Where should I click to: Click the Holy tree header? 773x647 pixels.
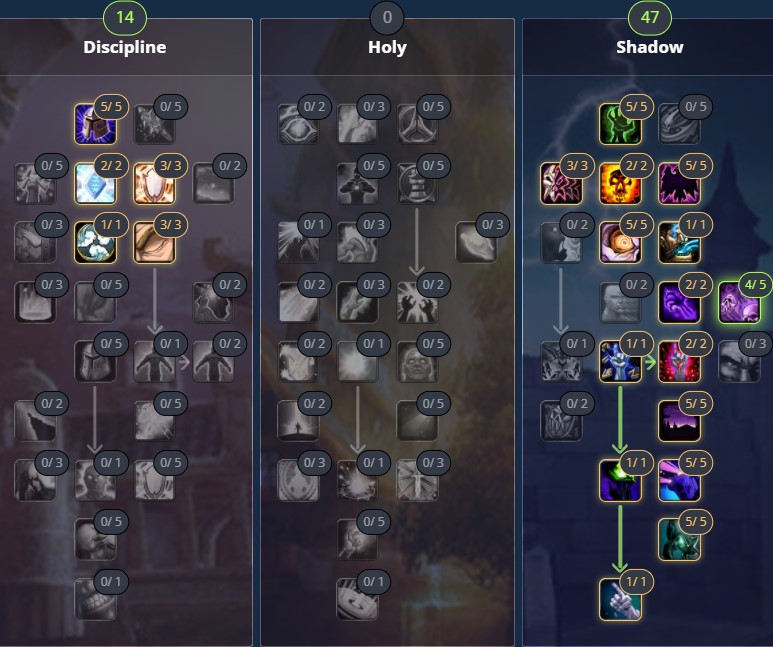point(387,47)
